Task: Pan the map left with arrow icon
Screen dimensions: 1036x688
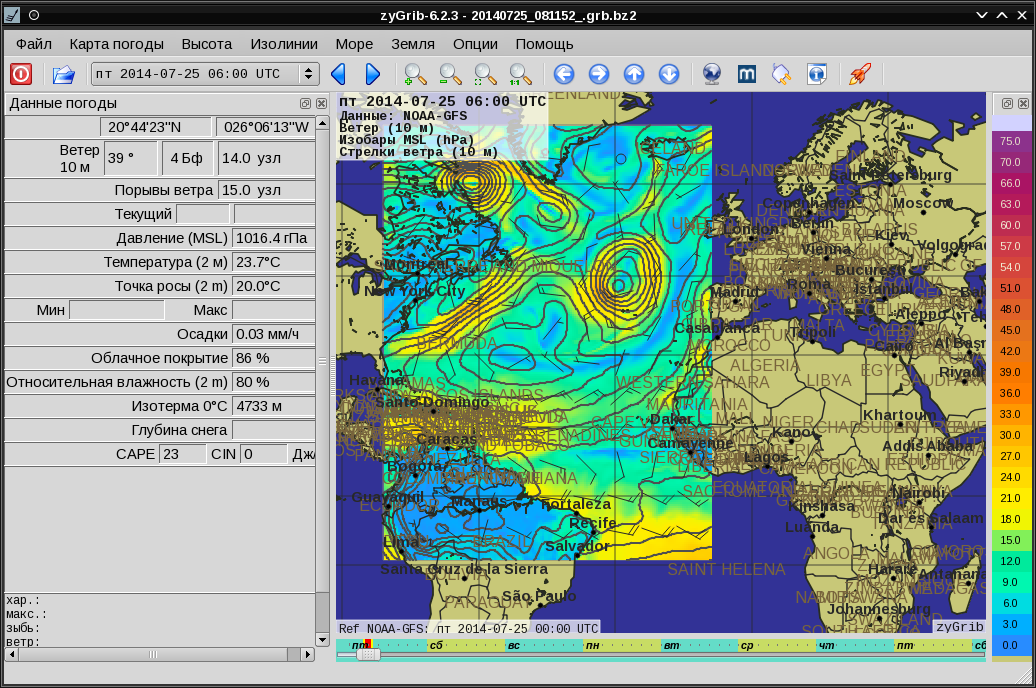Action: coord(564,74)
